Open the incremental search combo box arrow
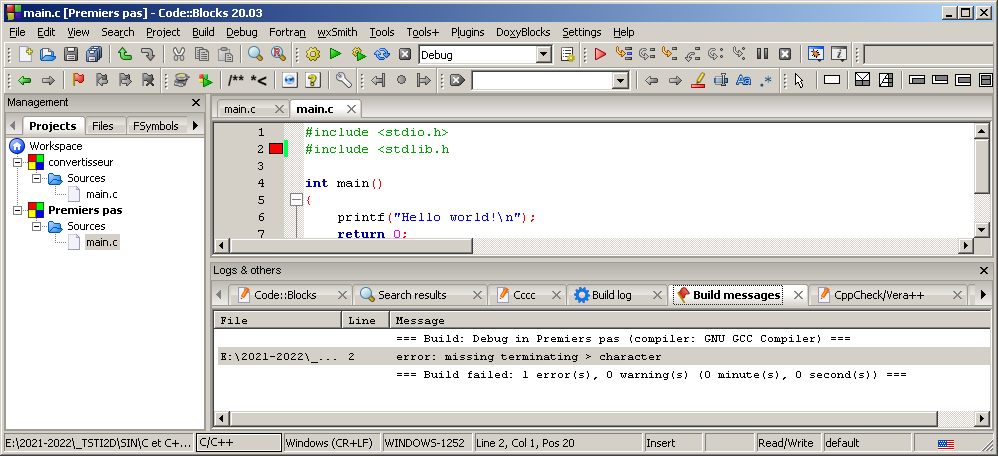998x456 pixels. pyautogui.click(x=621, y=80)
